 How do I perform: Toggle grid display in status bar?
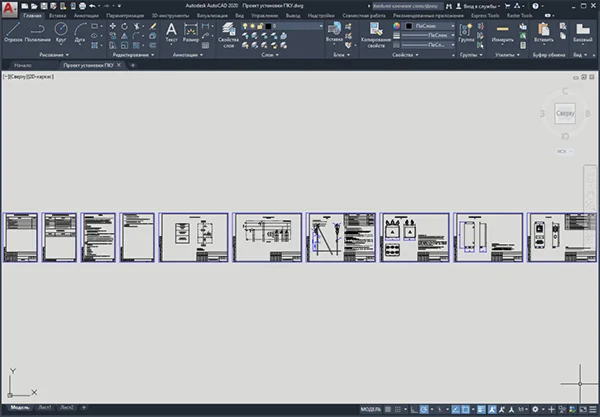[388, 409]
